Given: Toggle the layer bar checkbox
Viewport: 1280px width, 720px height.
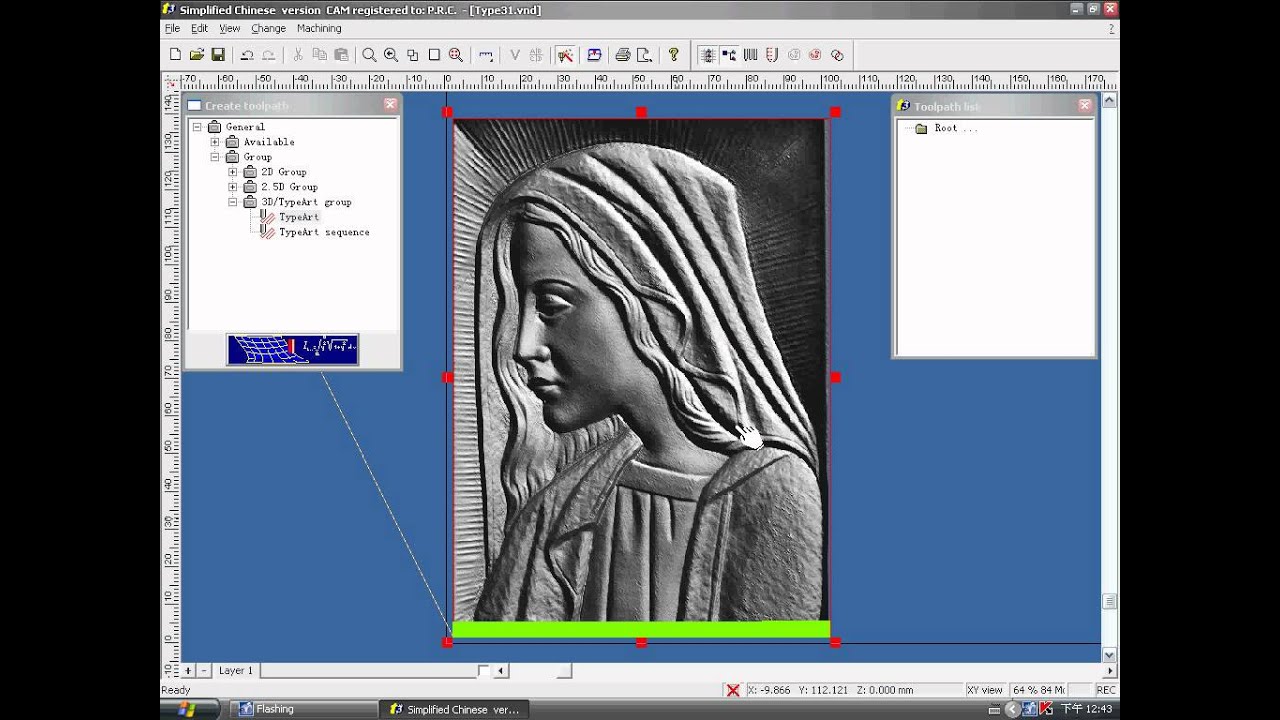Looking at the screenshot, I should point(483,671).
